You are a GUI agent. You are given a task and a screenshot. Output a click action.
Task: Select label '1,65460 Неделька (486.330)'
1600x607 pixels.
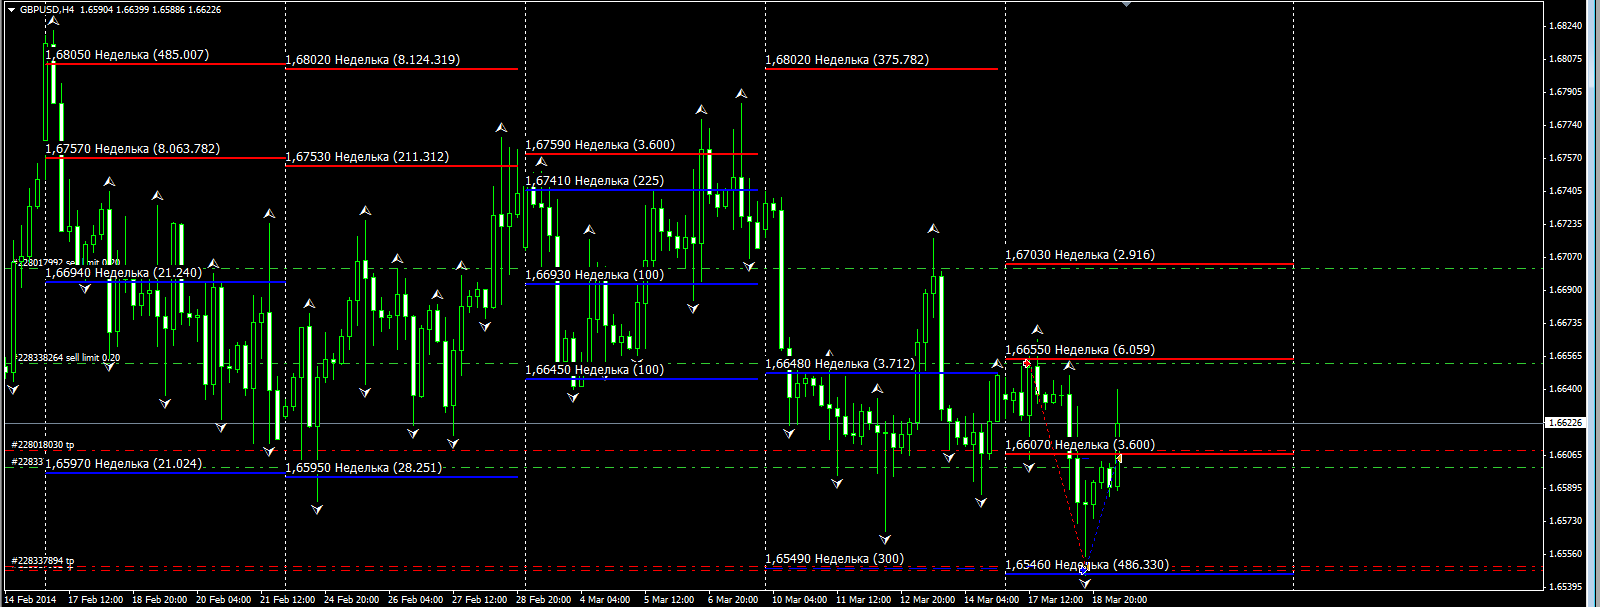pyautogui.click(x=1087, y=565)
